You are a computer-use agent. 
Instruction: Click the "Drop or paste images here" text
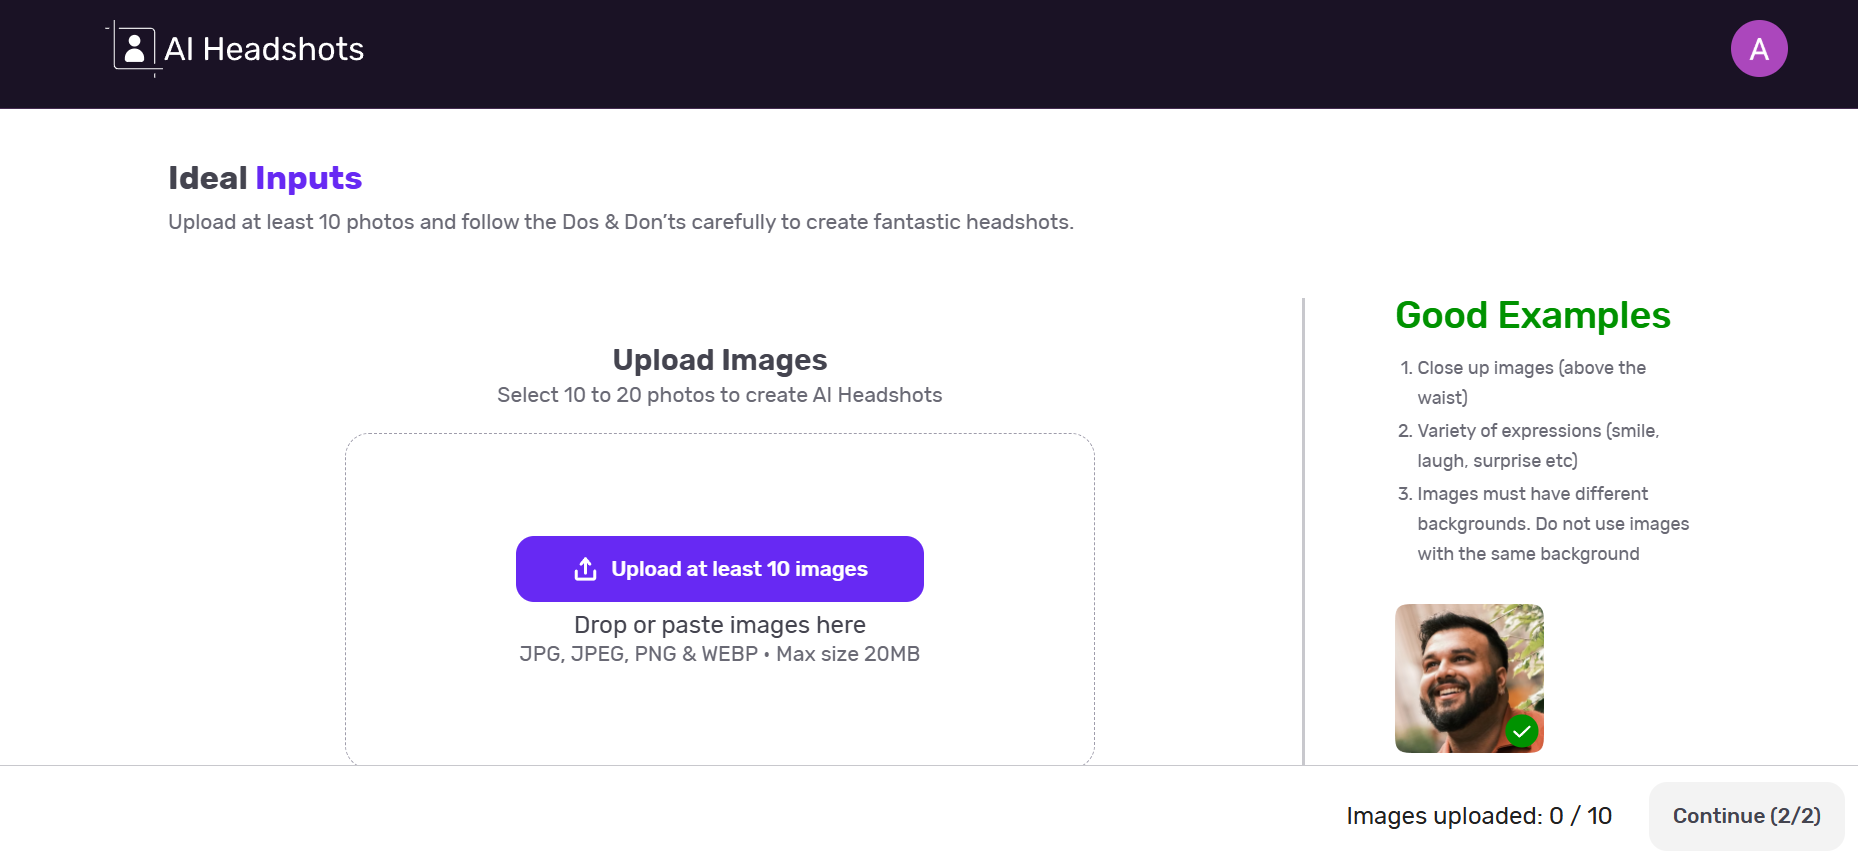[x=719, y=625]
